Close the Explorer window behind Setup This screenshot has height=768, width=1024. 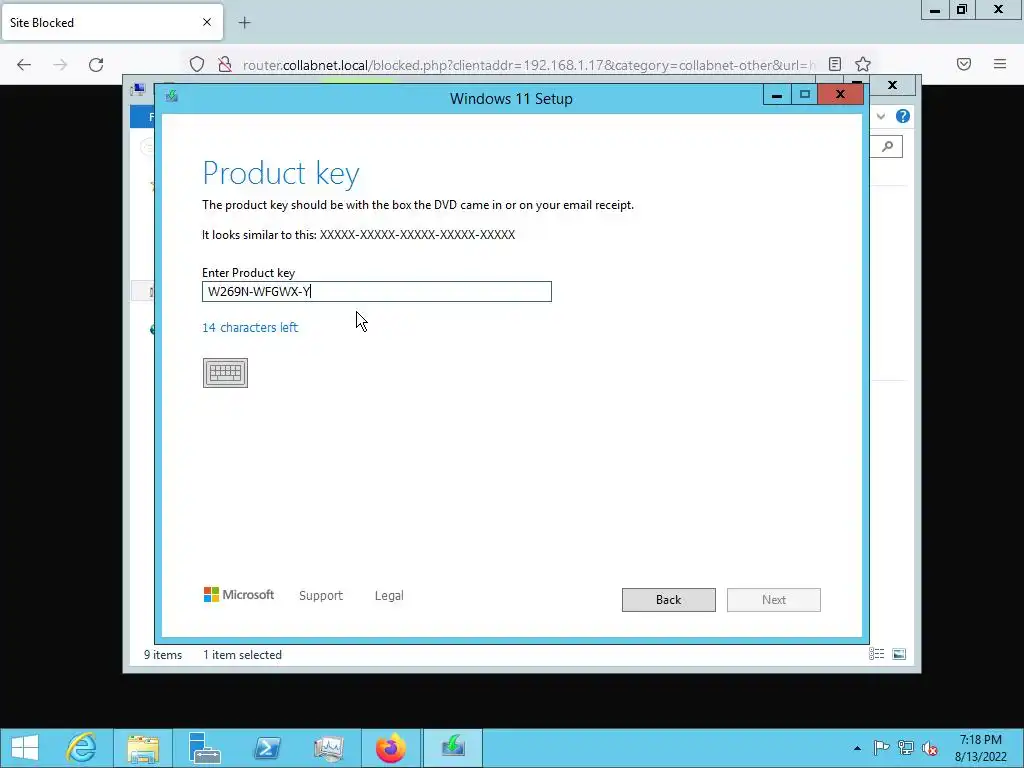coord(893,85)
